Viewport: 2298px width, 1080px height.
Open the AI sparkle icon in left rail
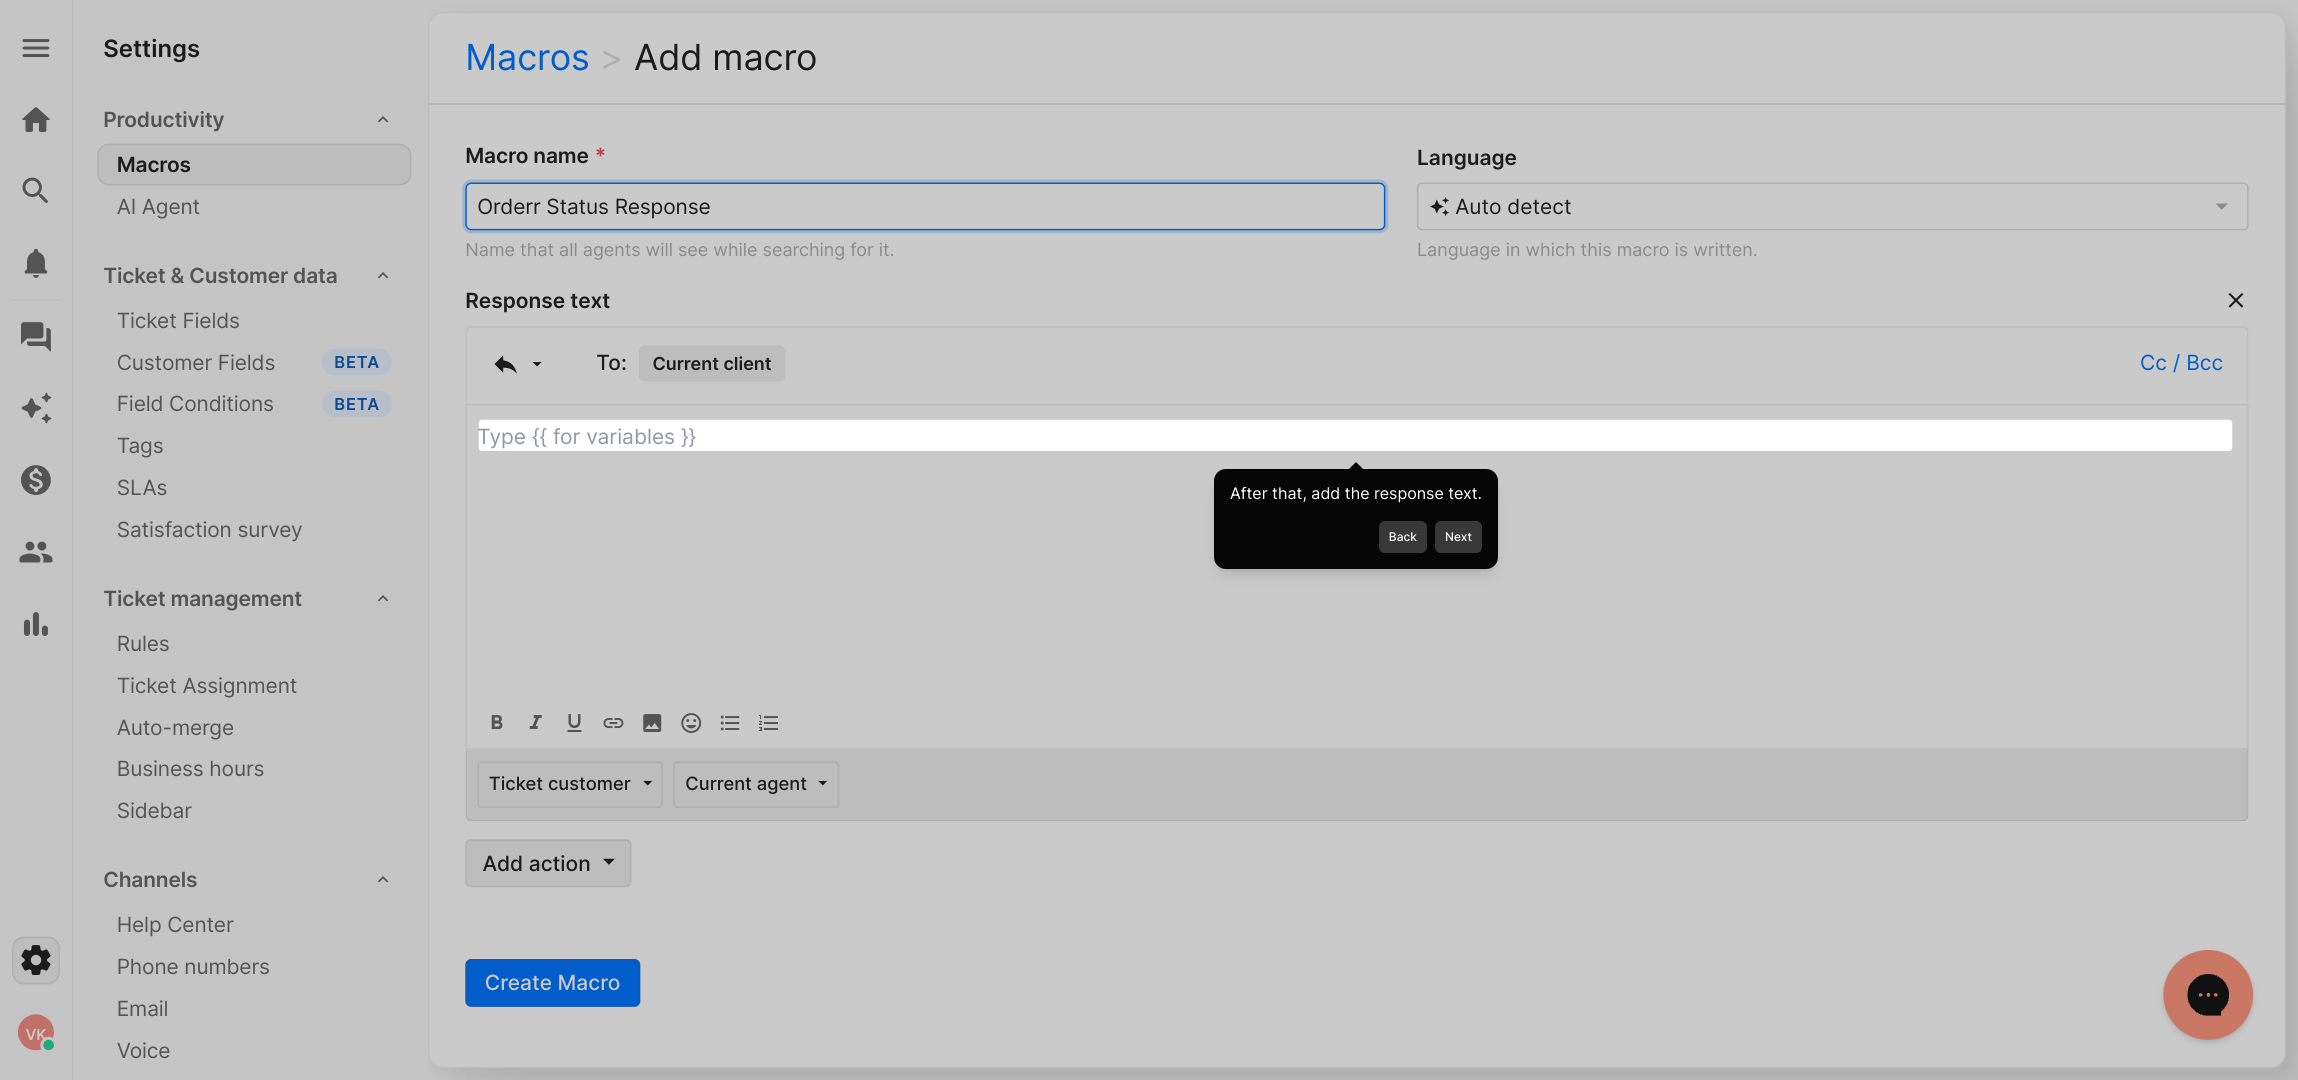36,408
